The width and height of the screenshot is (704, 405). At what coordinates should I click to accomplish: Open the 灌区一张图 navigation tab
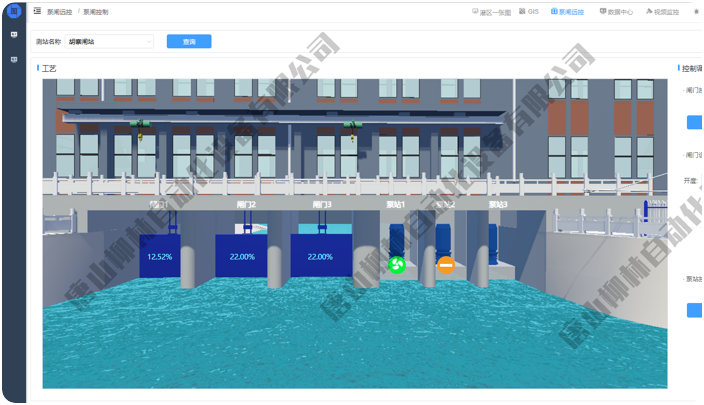coord(491,12)
